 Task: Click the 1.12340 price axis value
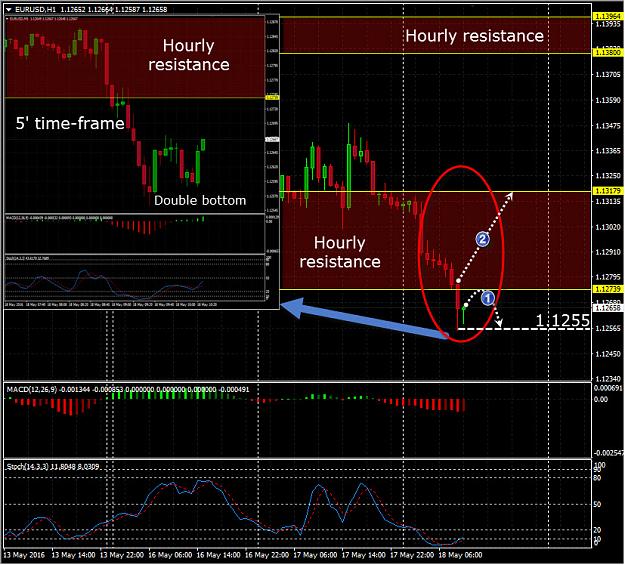tap(608, 378)
